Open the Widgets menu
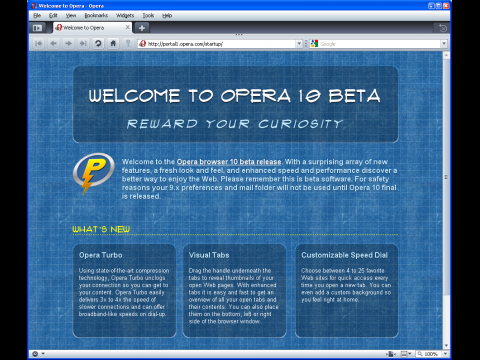 coord(125,15)
